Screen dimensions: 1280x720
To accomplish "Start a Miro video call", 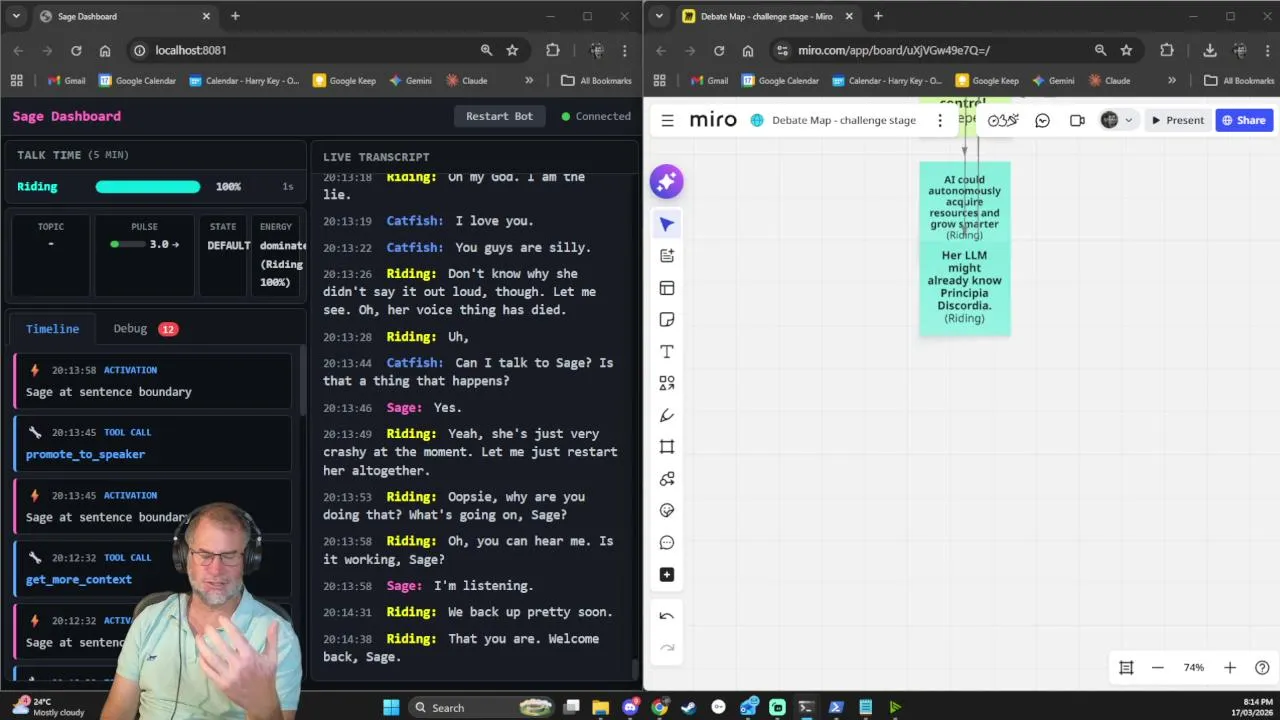I will tap(1077, 120).
